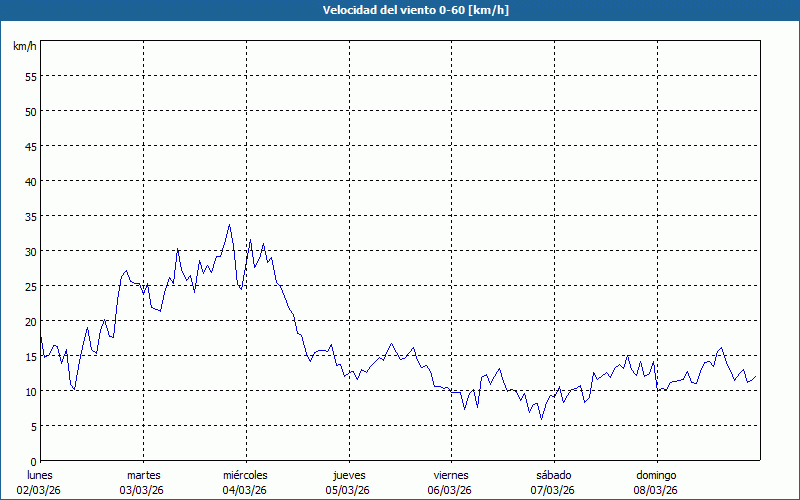Select the 'viernes' day label
This screenshot has width=800, height=500.
point(450,475)
